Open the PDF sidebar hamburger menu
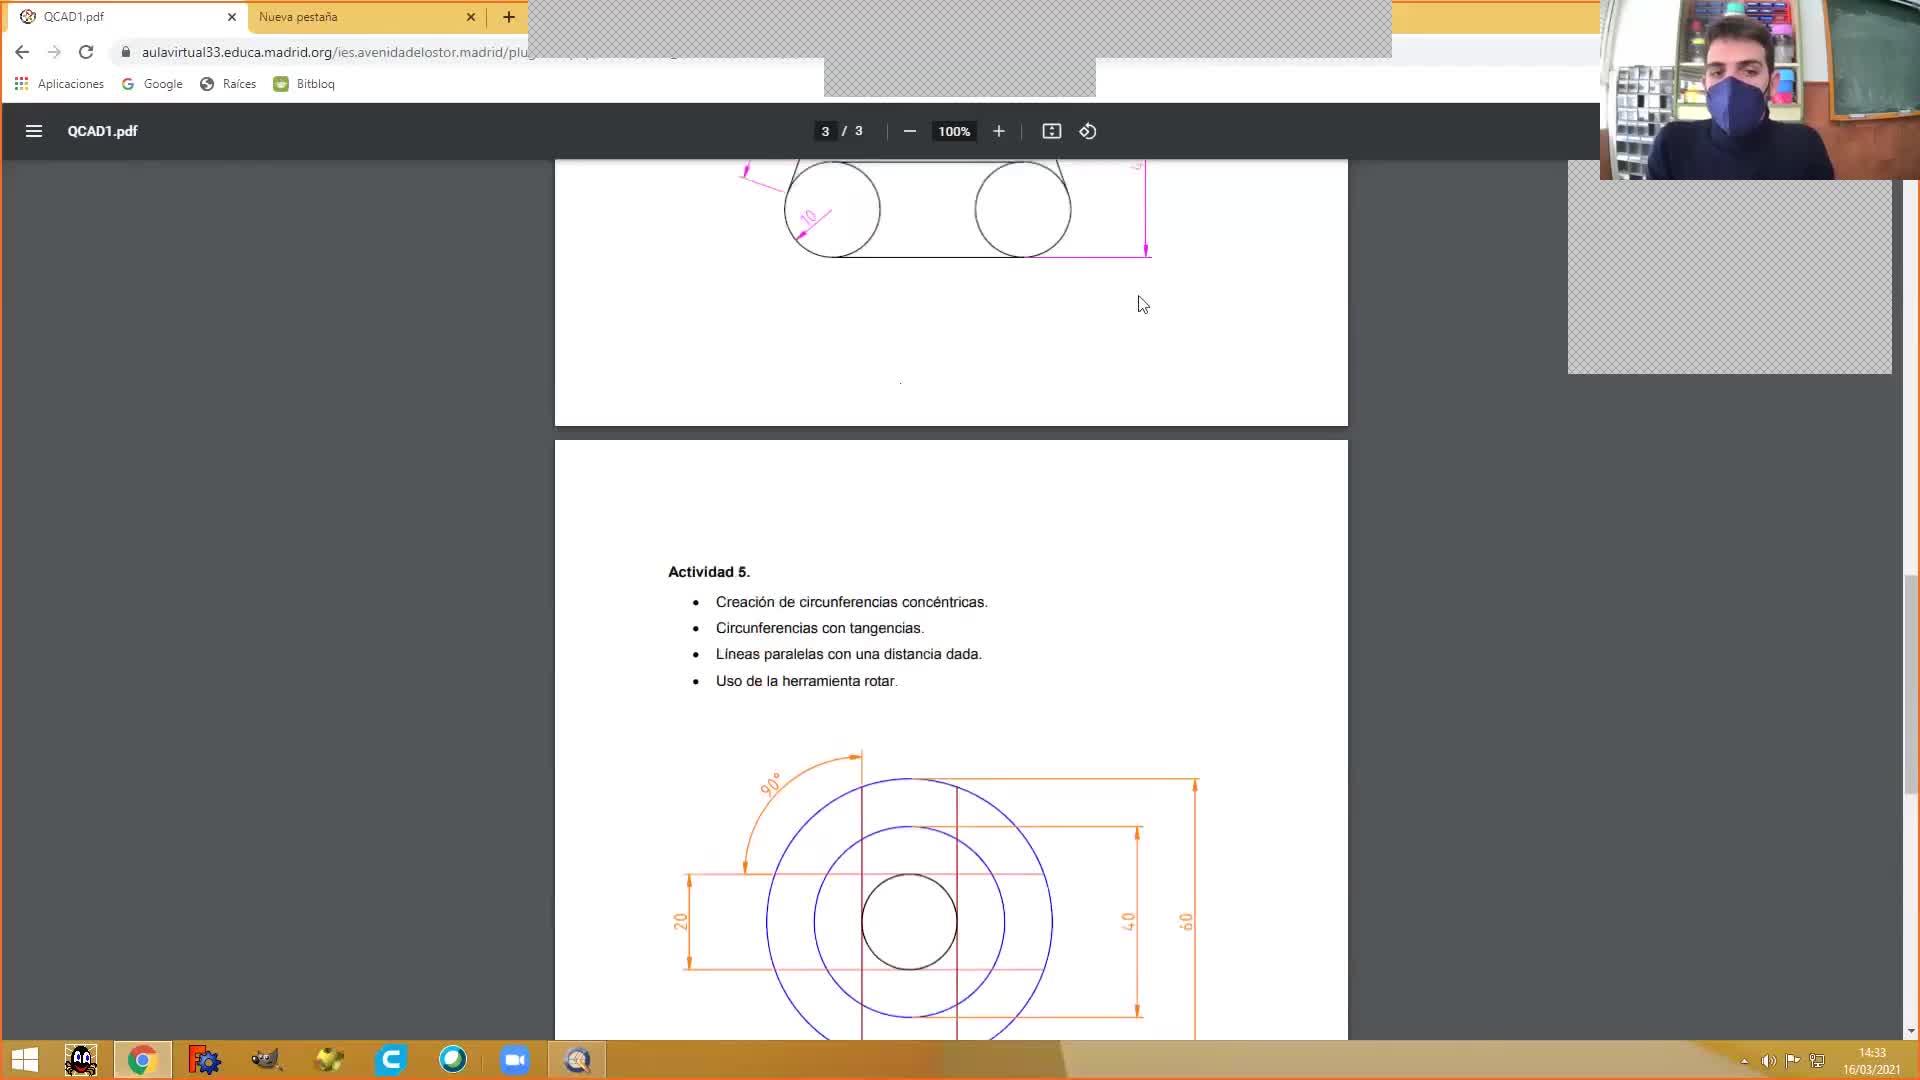Viewport: 1920px width, 1080px height. [33, 131]
